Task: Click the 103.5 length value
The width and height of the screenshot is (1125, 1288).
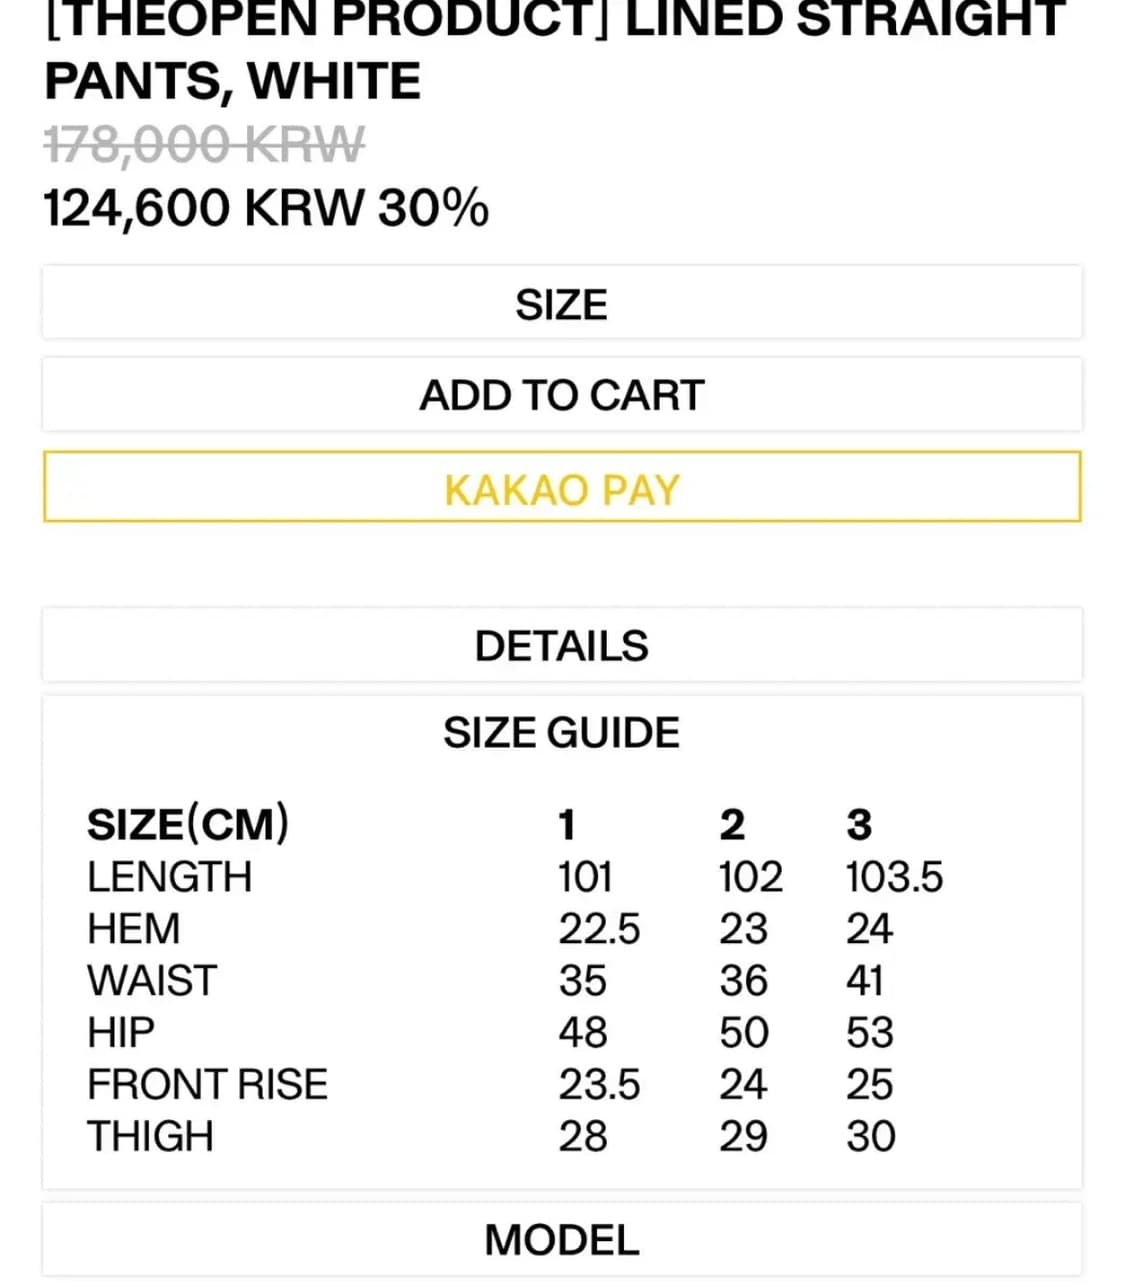Action: (x=894, y=877)
